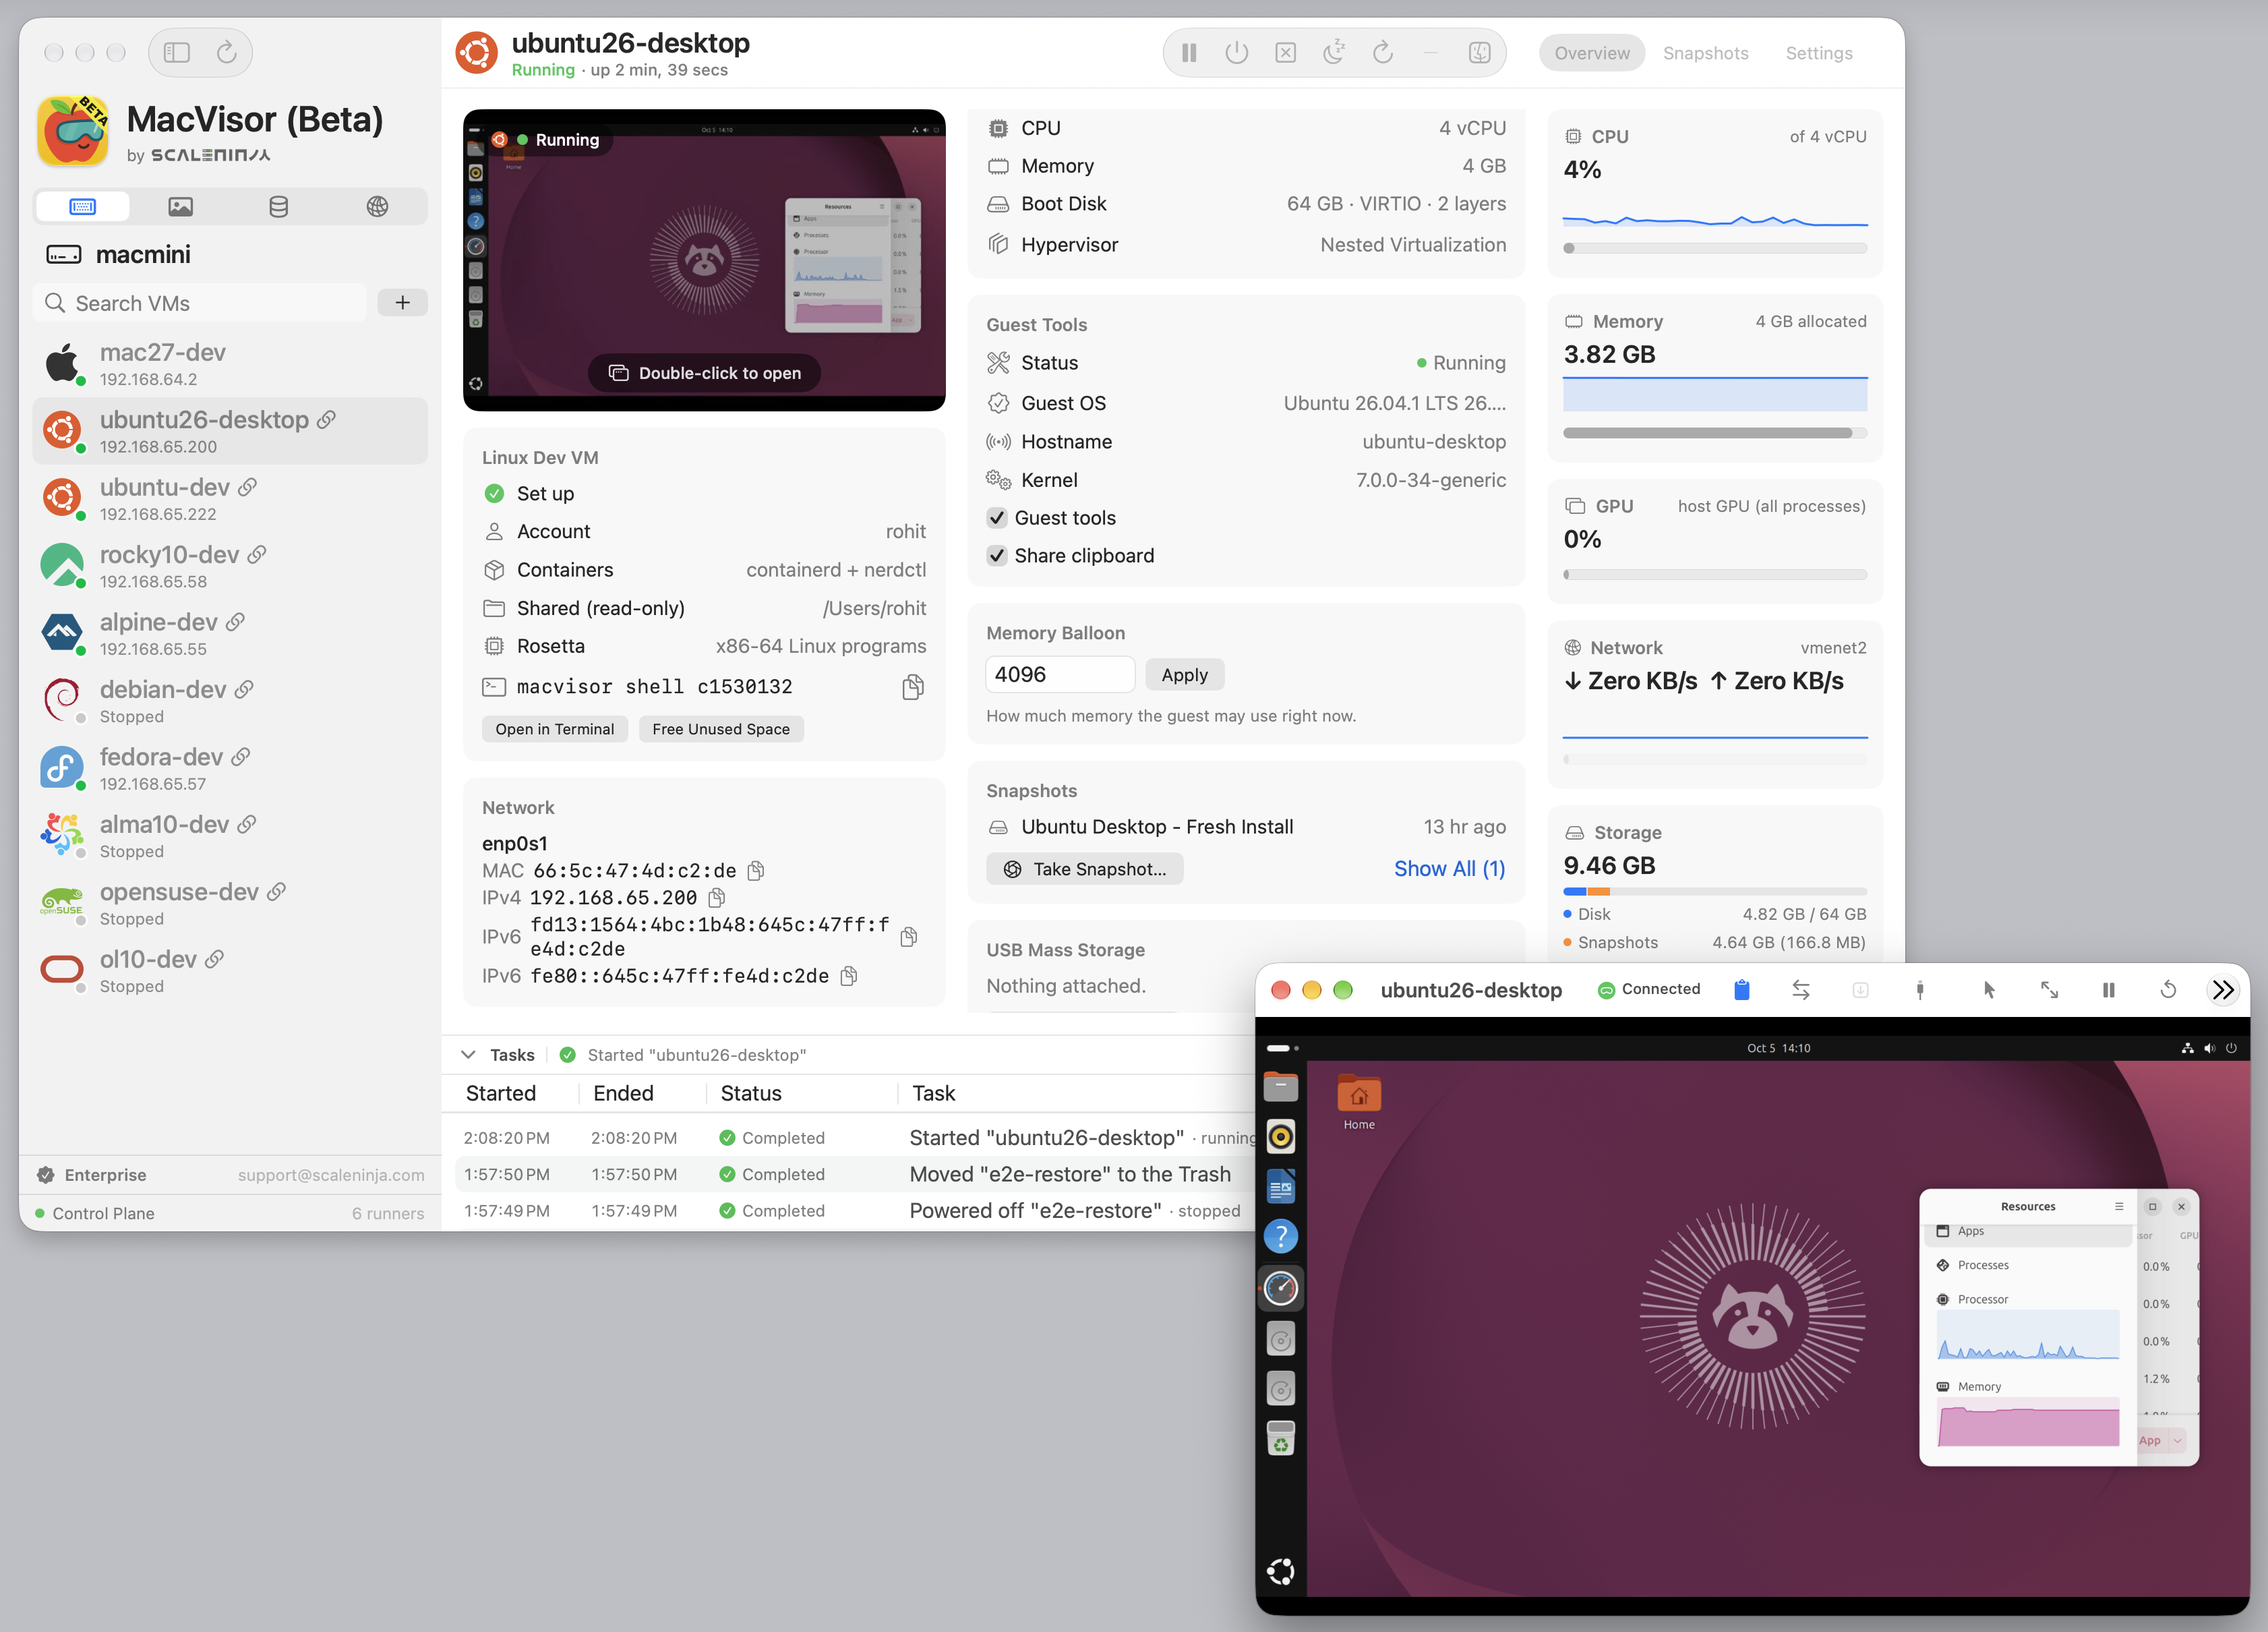
Task: Click the restart VM toolbar icon
Action: 1383,53
